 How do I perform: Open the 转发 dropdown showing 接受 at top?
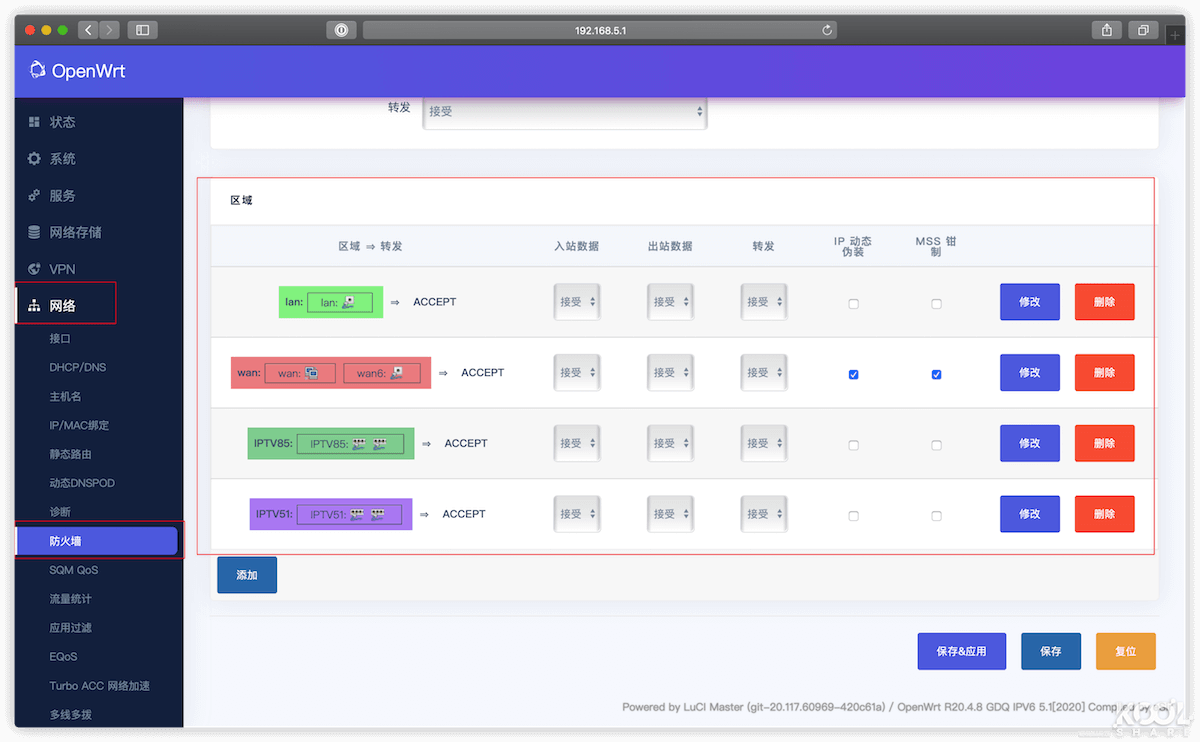564,112
